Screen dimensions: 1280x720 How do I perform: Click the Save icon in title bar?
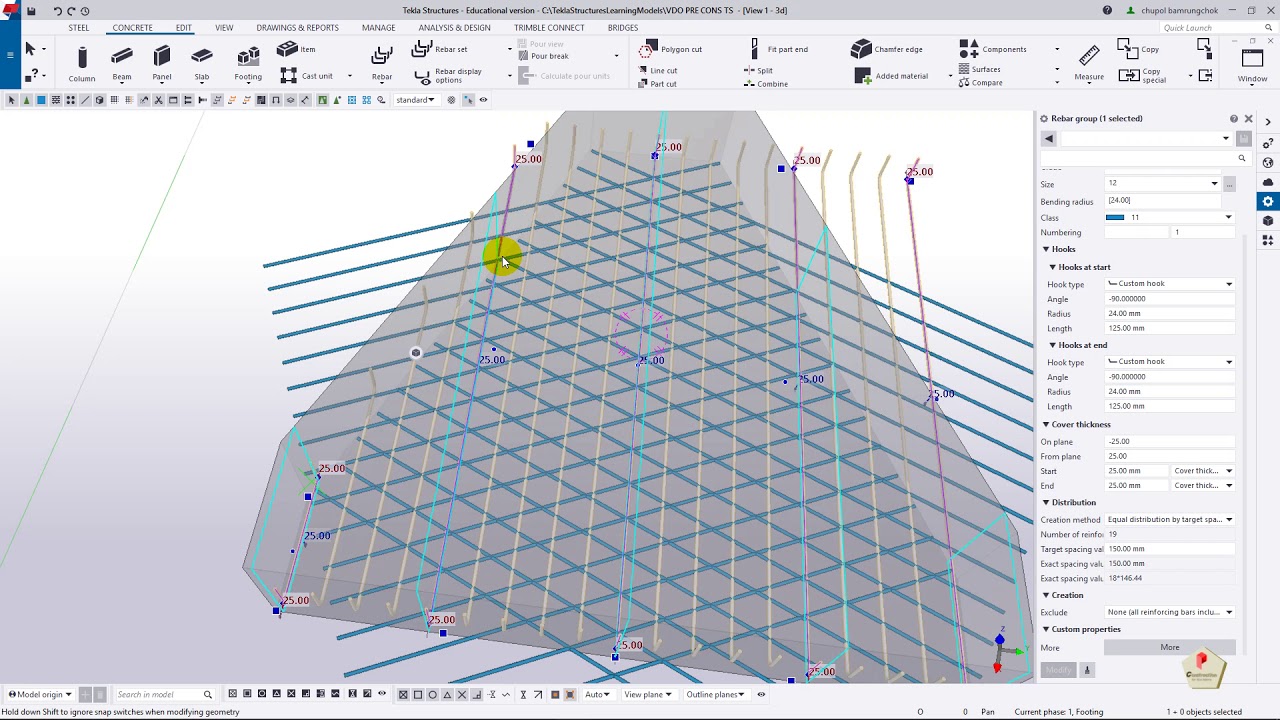coord(32,11)
